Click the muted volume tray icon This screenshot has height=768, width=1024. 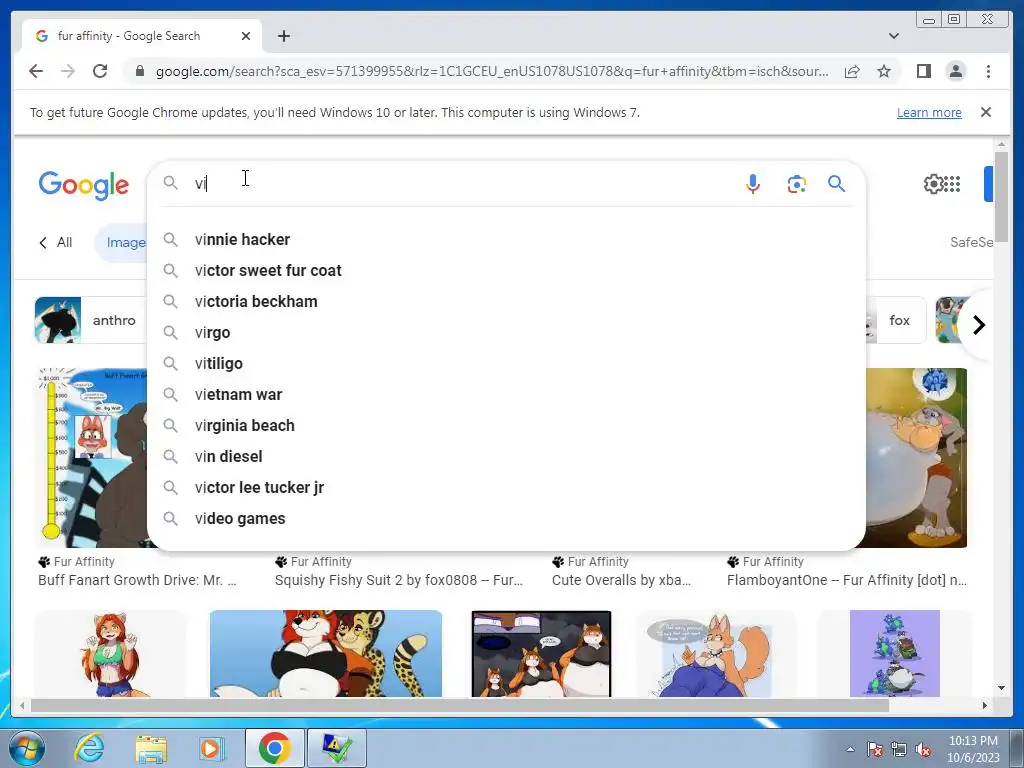924,750
